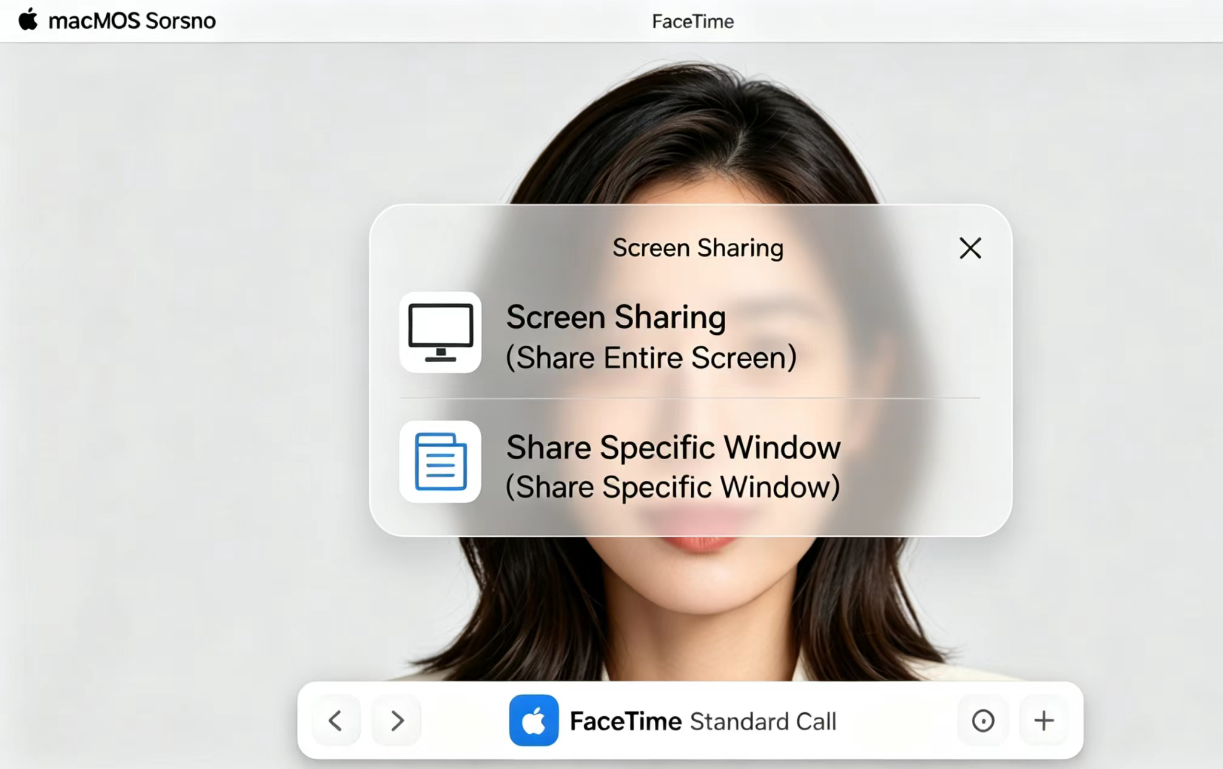Click the circled dot record icon
Image resolution: width=1223 pixels, height=769 pixels.
point(983,720)
